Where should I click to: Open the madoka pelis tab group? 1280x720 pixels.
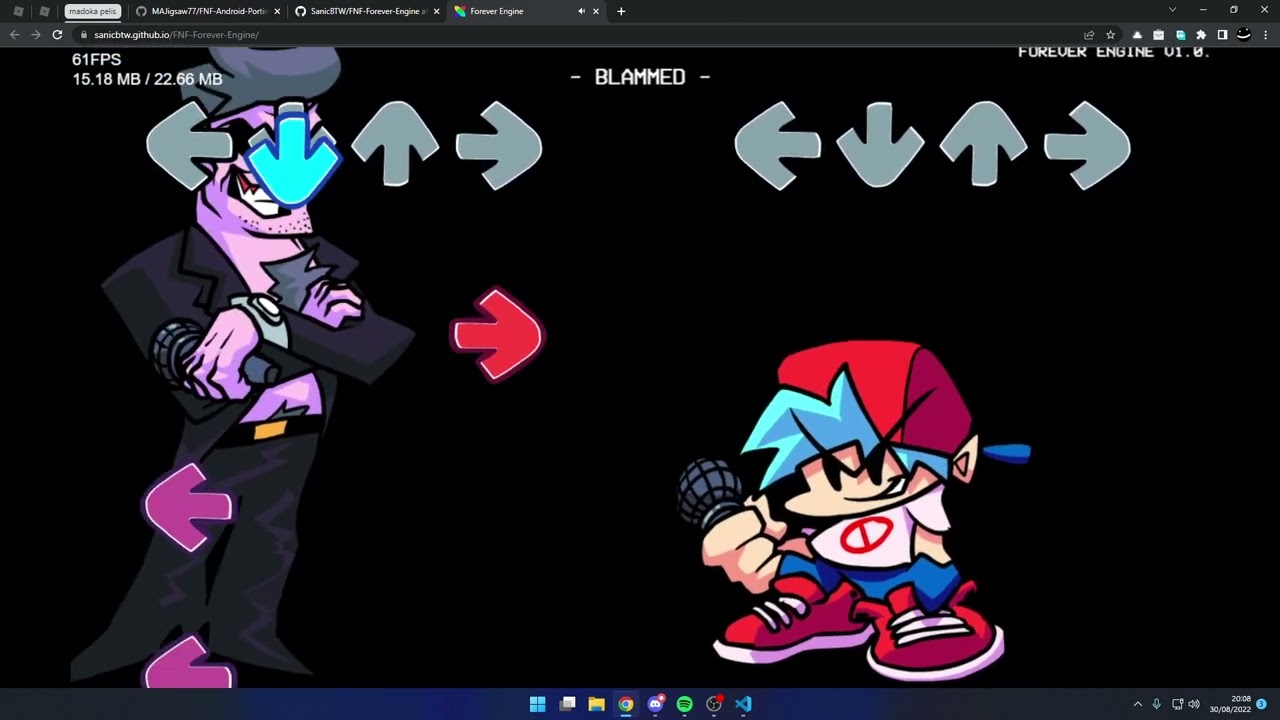[x=93, y=11]
